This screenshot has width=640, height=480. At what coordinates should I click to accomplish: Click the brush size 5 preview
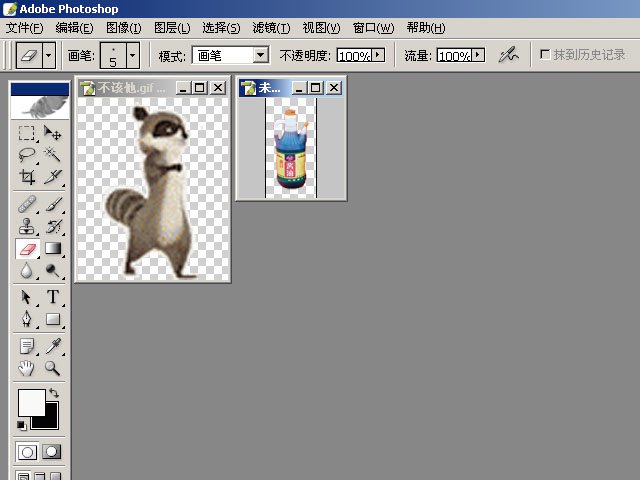(x=113, y=55)
